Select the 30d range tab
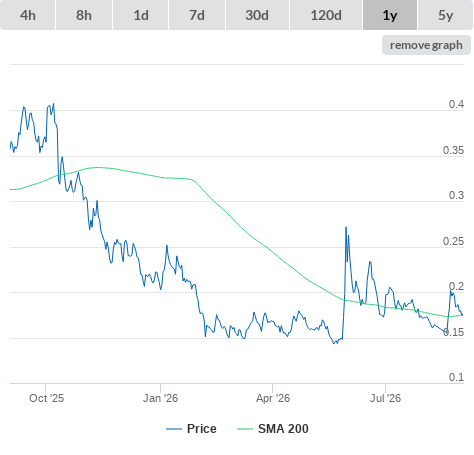 click(x=257, y=15)
